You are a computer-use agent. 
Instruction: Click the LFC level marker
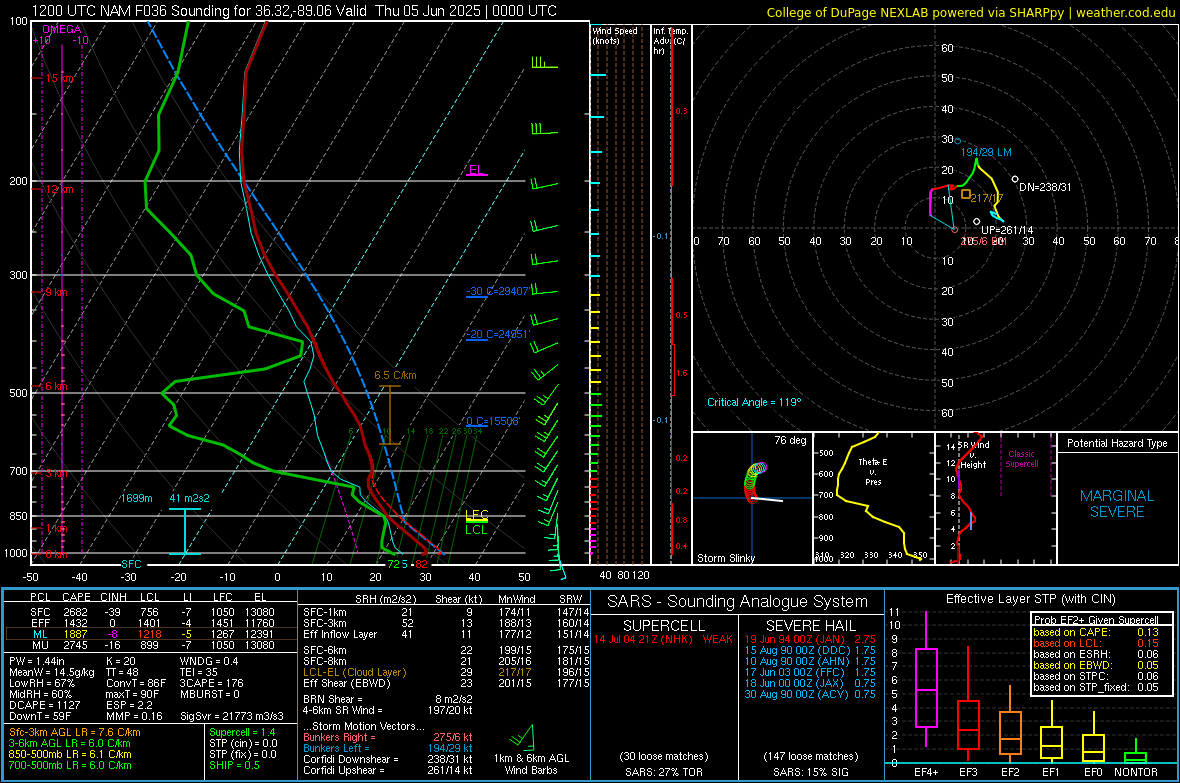[x=476, y=515]
